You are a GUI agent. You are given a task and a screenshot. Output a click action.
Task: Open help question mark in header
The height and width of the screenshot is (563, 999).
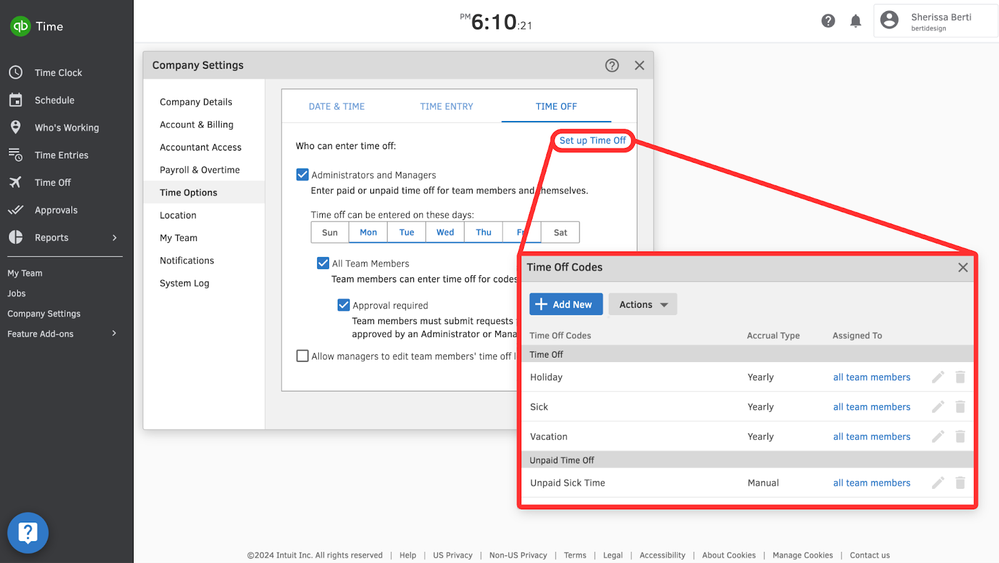click(x=828, y=21)
